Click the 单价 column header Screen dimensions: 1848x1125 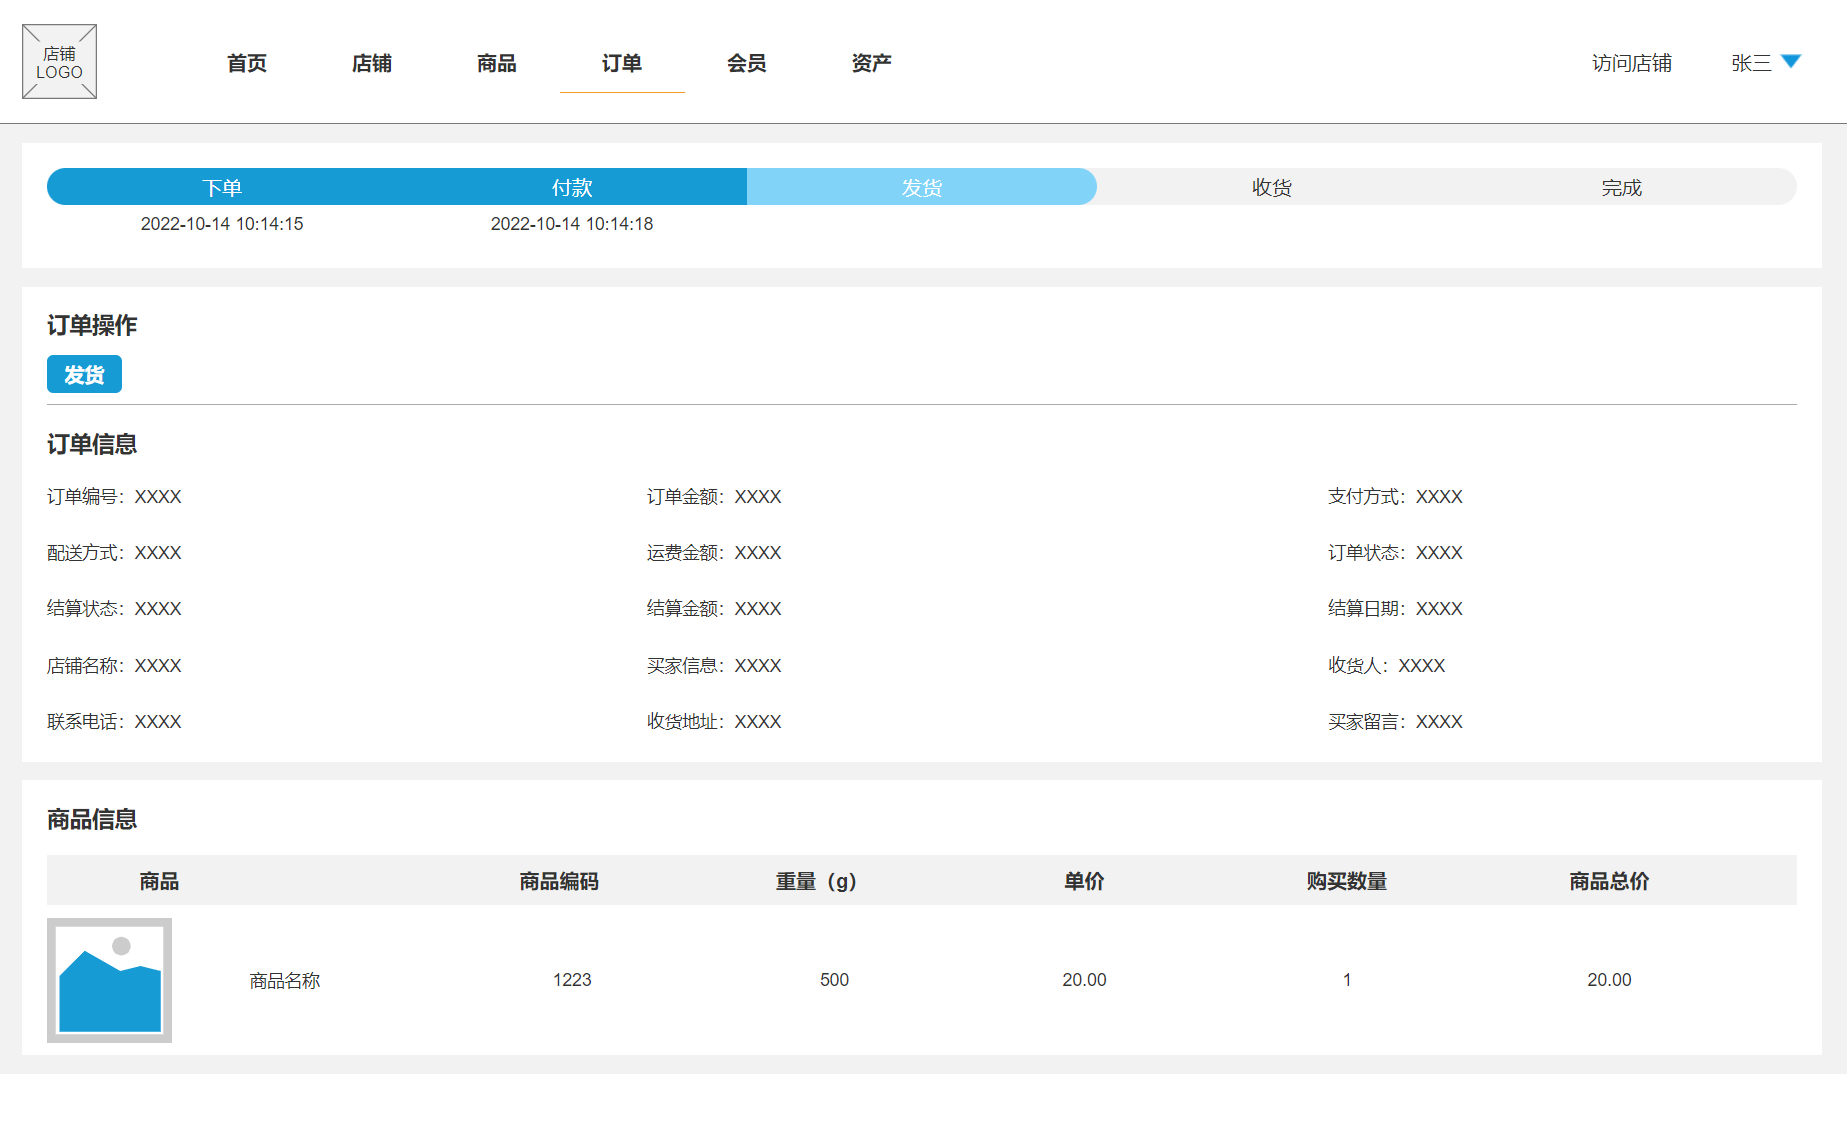click(x=1084, y=881)
